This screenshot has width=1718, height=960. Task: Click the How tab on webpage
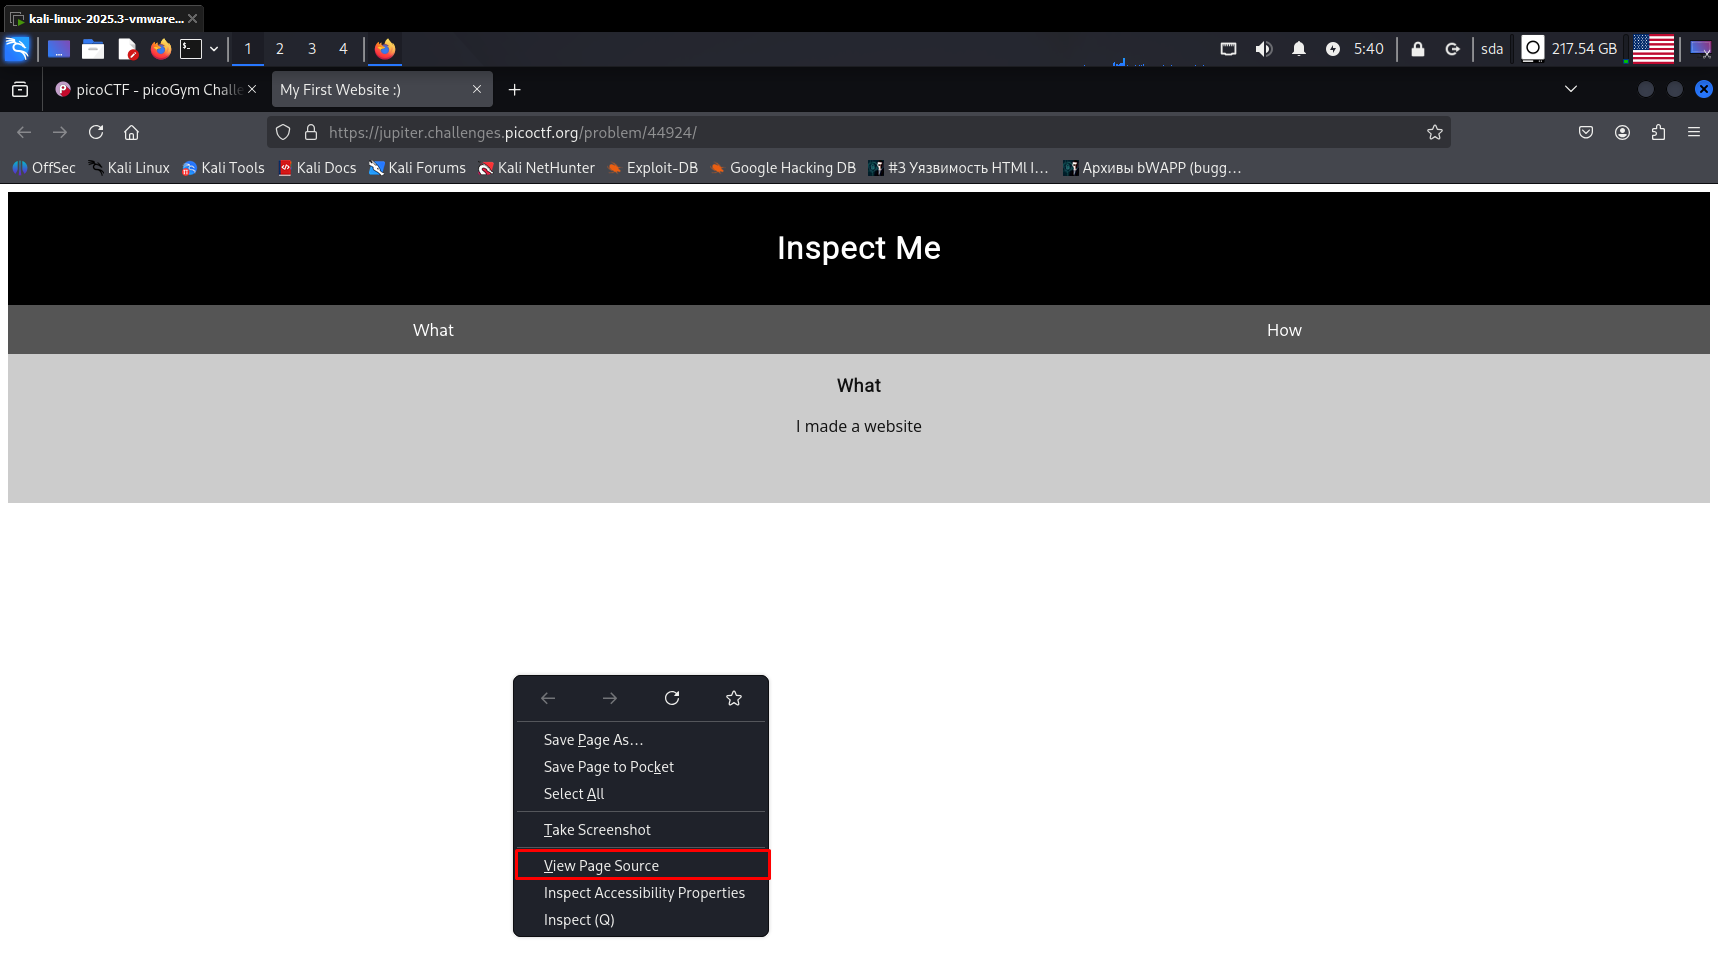click(x=1284, y=330)
